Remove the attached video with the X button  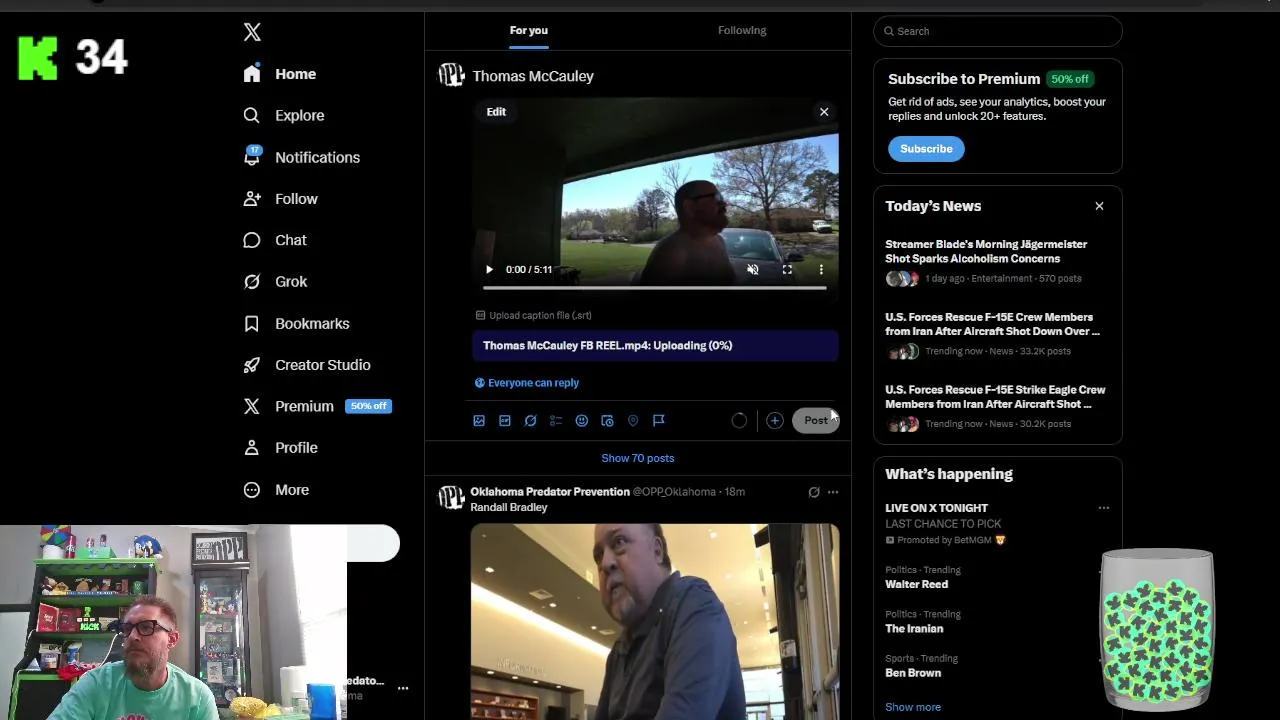pyautogui.click(x=824, y=112)
